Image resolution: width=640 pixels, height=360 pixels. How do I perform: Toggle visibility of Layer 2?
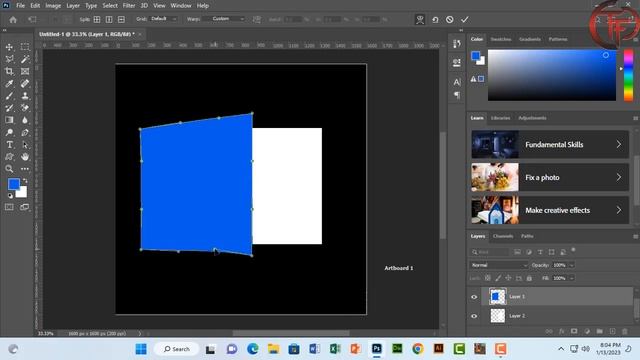pyautogui.click(x=474, y=316)
